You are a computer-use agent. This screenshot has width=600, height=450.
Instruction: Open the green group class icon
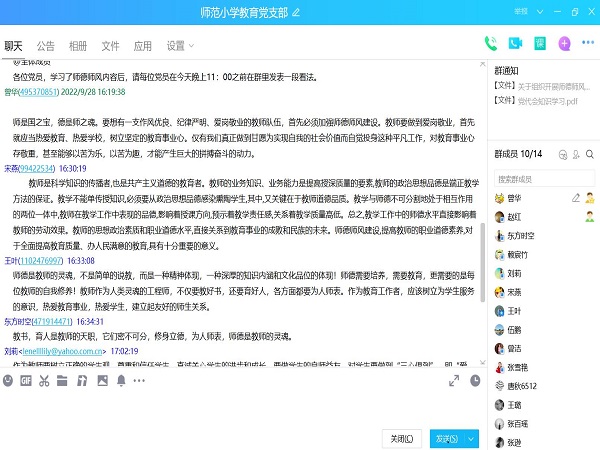540,44
